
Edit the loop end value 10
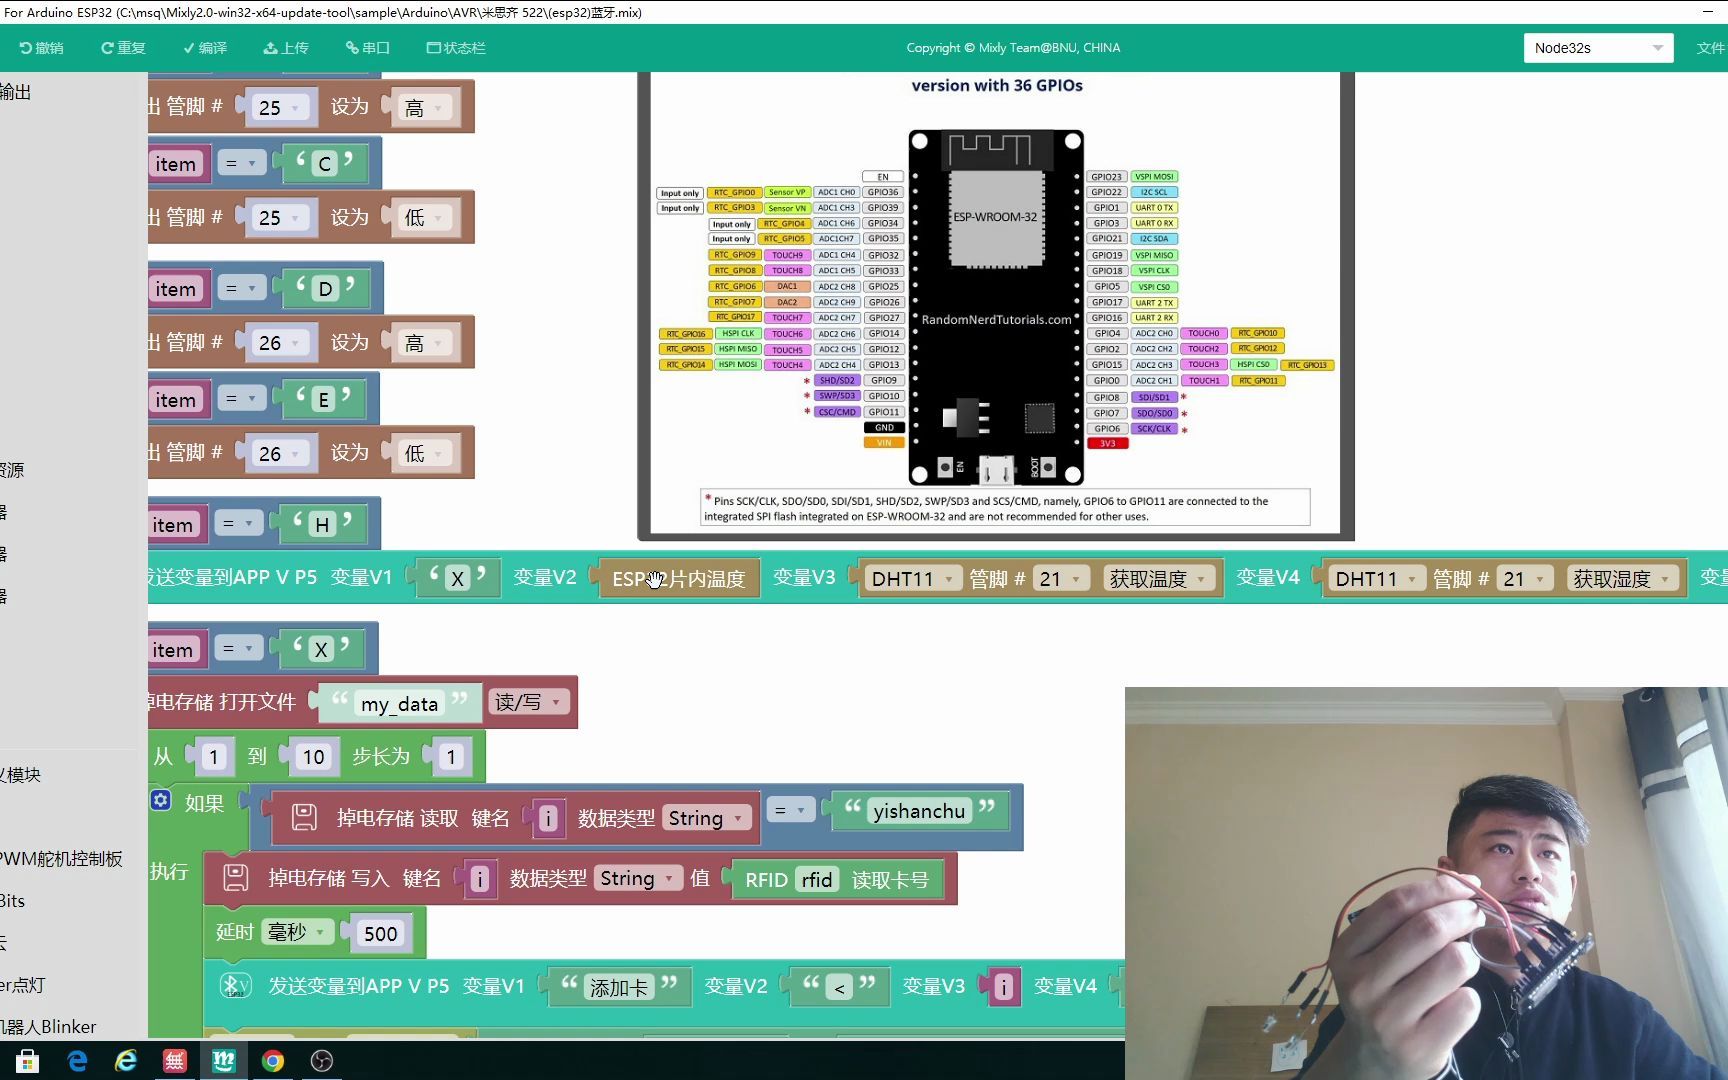[x=313, y=757]
